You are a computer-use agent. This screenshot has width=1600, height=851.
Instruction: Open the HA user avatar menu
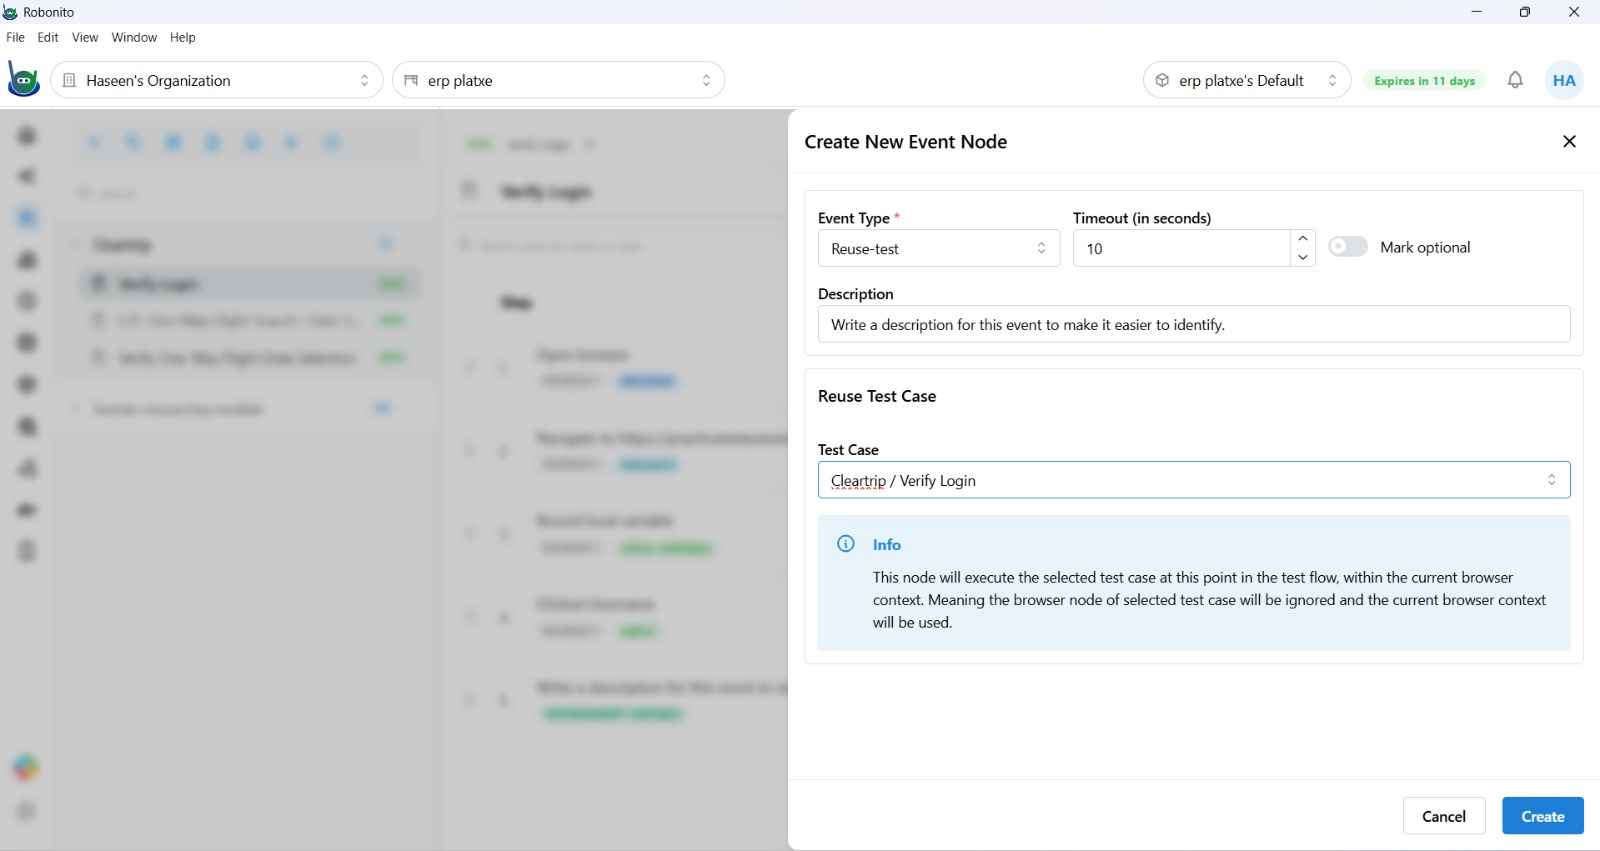(1564, 80)
